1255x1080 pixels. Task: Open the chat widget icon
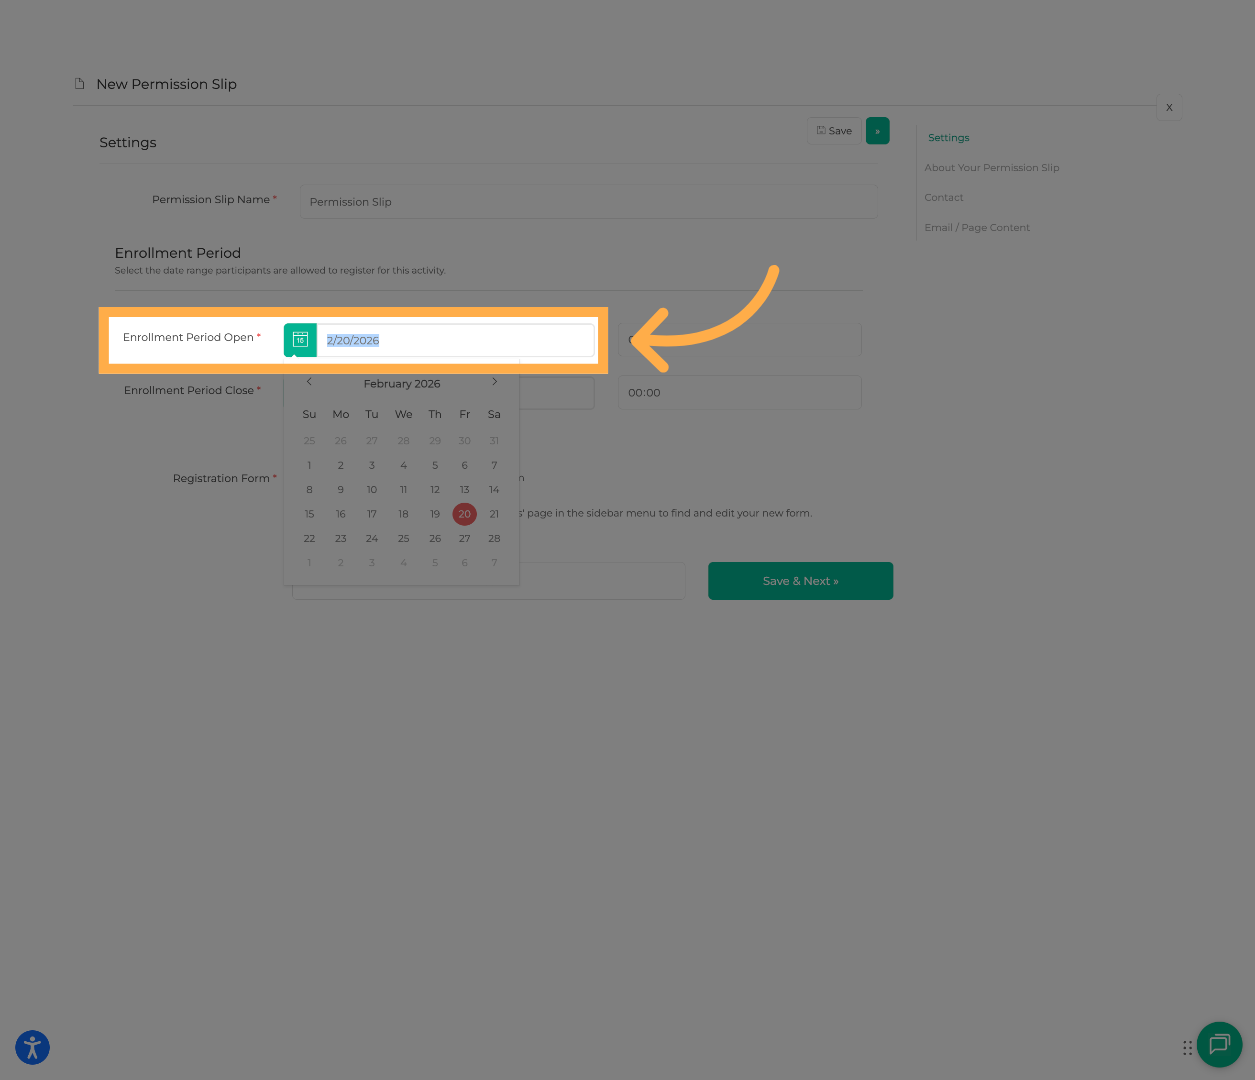click(x=1219, y=1045)
